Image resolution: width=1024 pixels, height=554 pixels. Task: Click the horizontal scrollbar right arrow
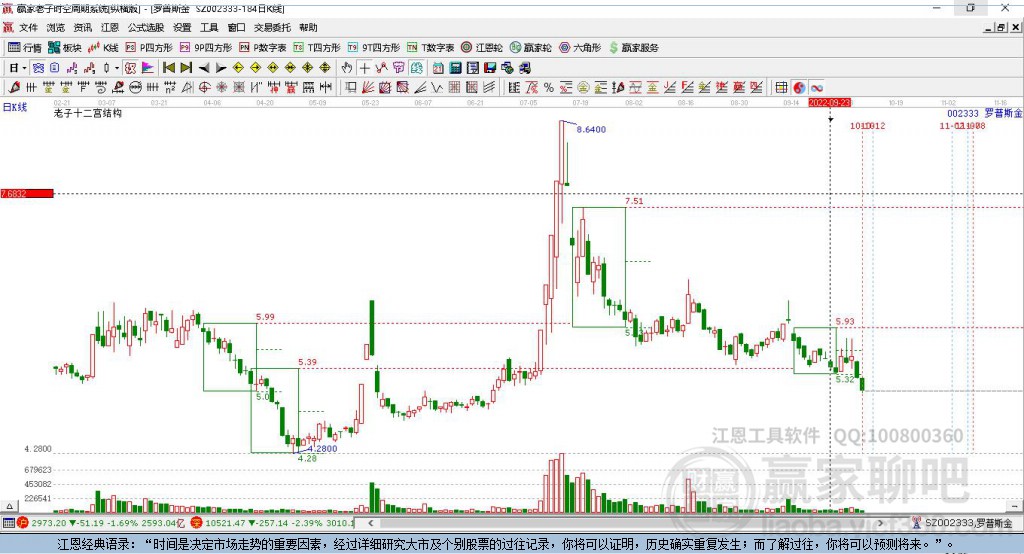880,523
